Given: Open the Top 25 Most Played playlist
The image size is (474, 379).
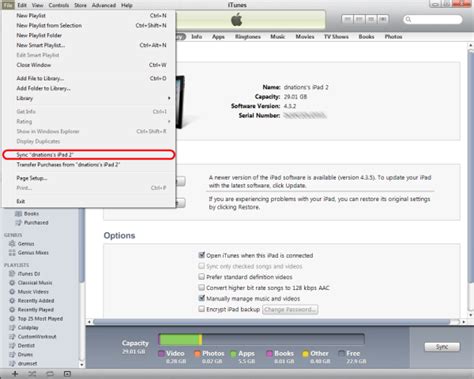Looking at the screenshot, I should pyautogui.click(x=36, y=319).
